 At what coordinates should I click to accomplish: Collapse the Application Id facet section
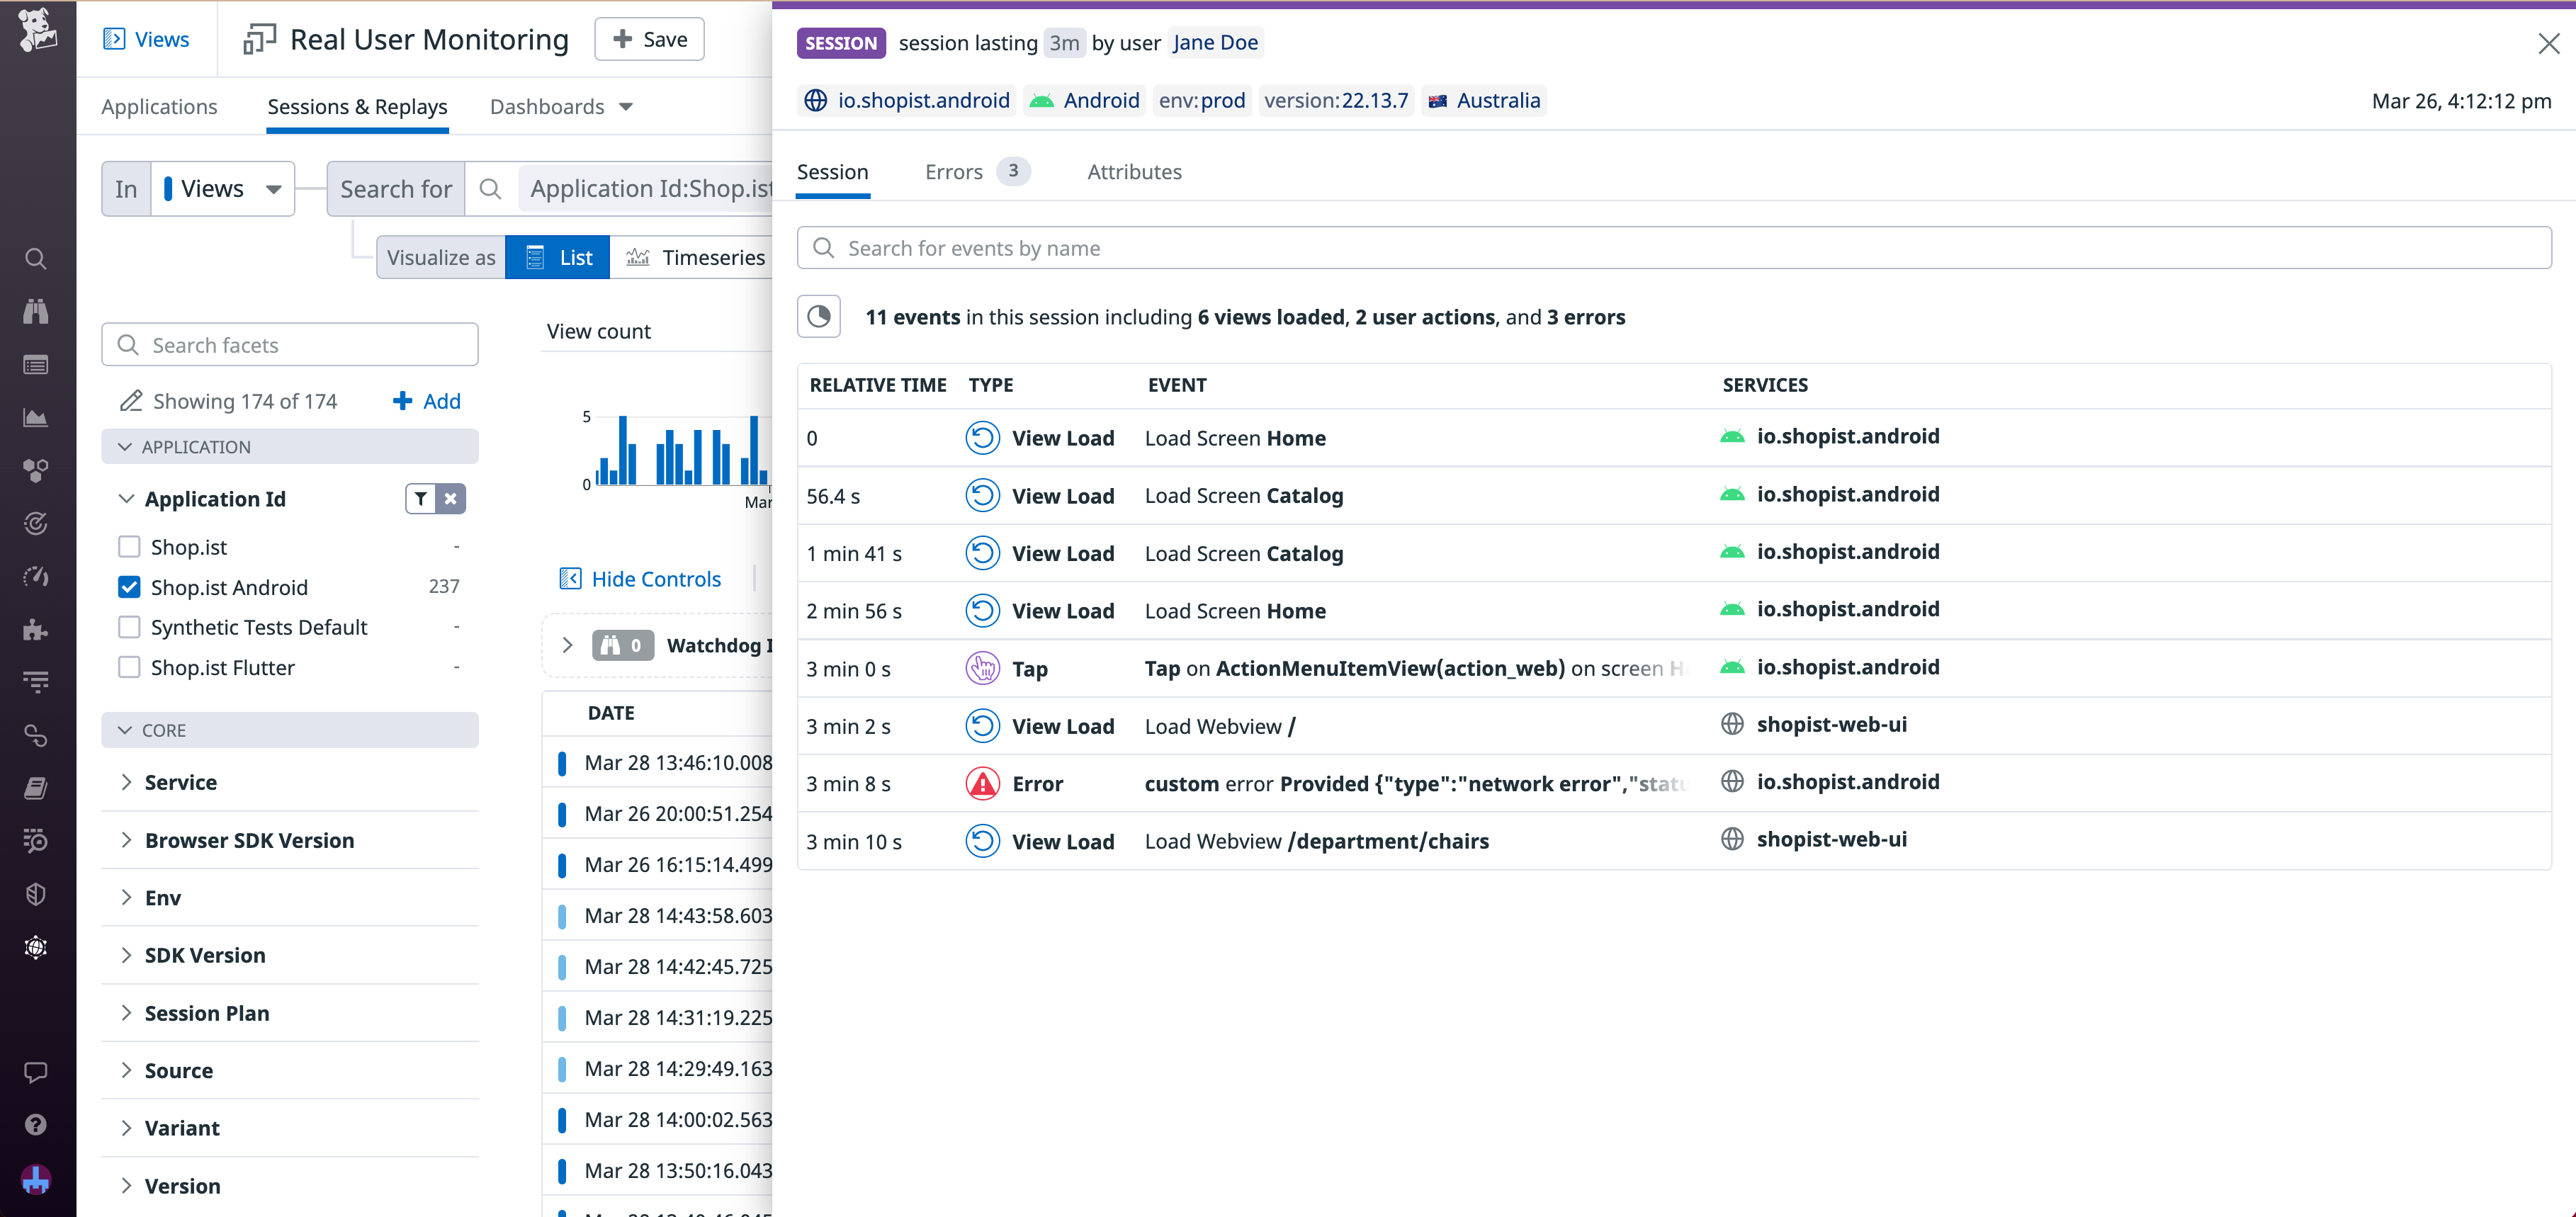click(x=126, y=499)
